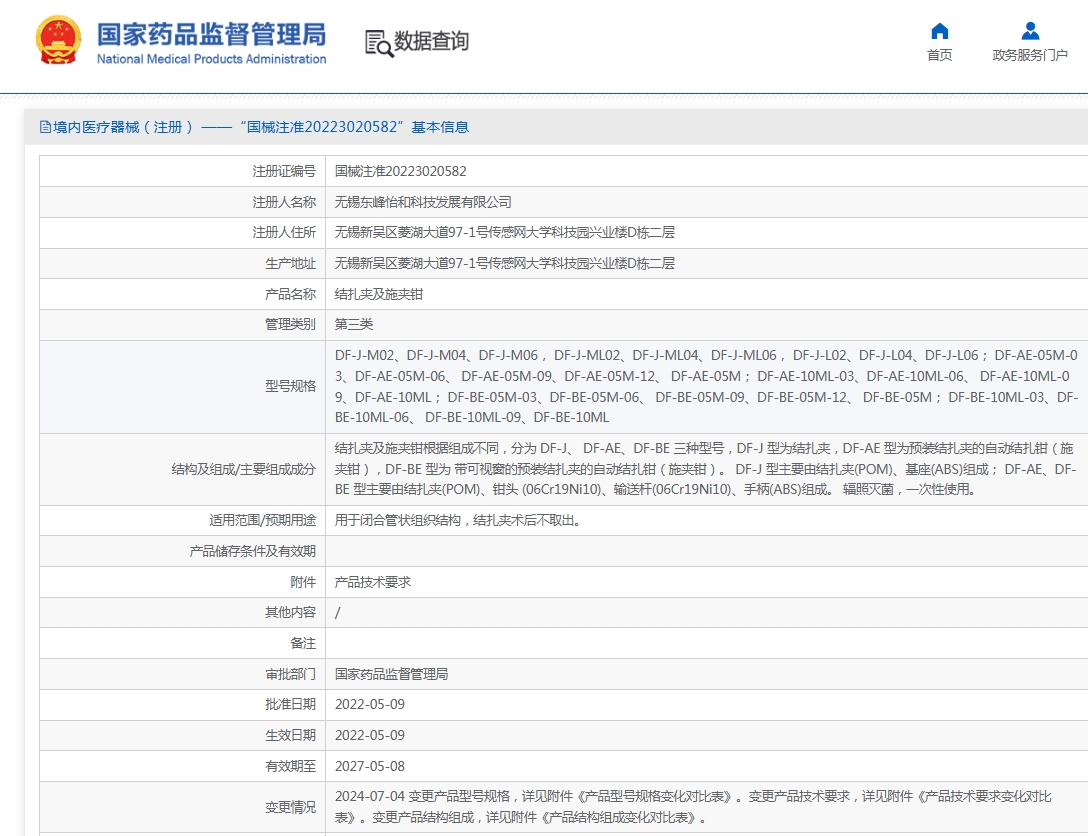The height and width of the screenshot is (836, 1088).
Task: Go to 首页 text link
Action: tap(940, 55)
